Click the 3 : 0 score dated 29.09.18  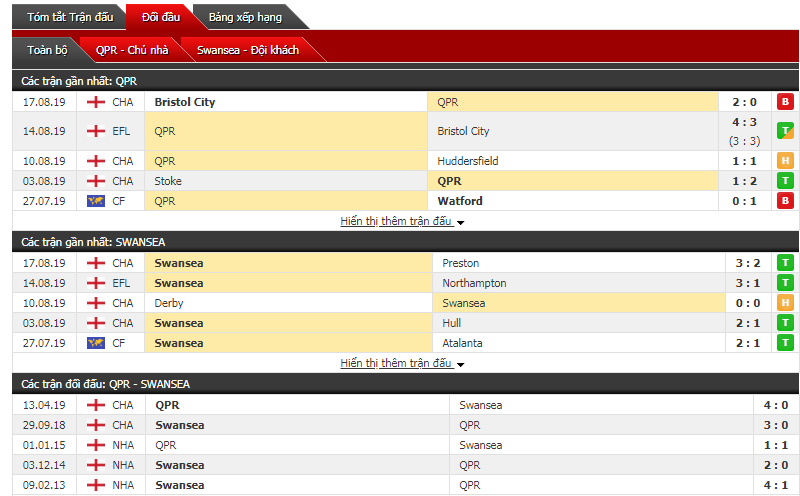(776, 425)
